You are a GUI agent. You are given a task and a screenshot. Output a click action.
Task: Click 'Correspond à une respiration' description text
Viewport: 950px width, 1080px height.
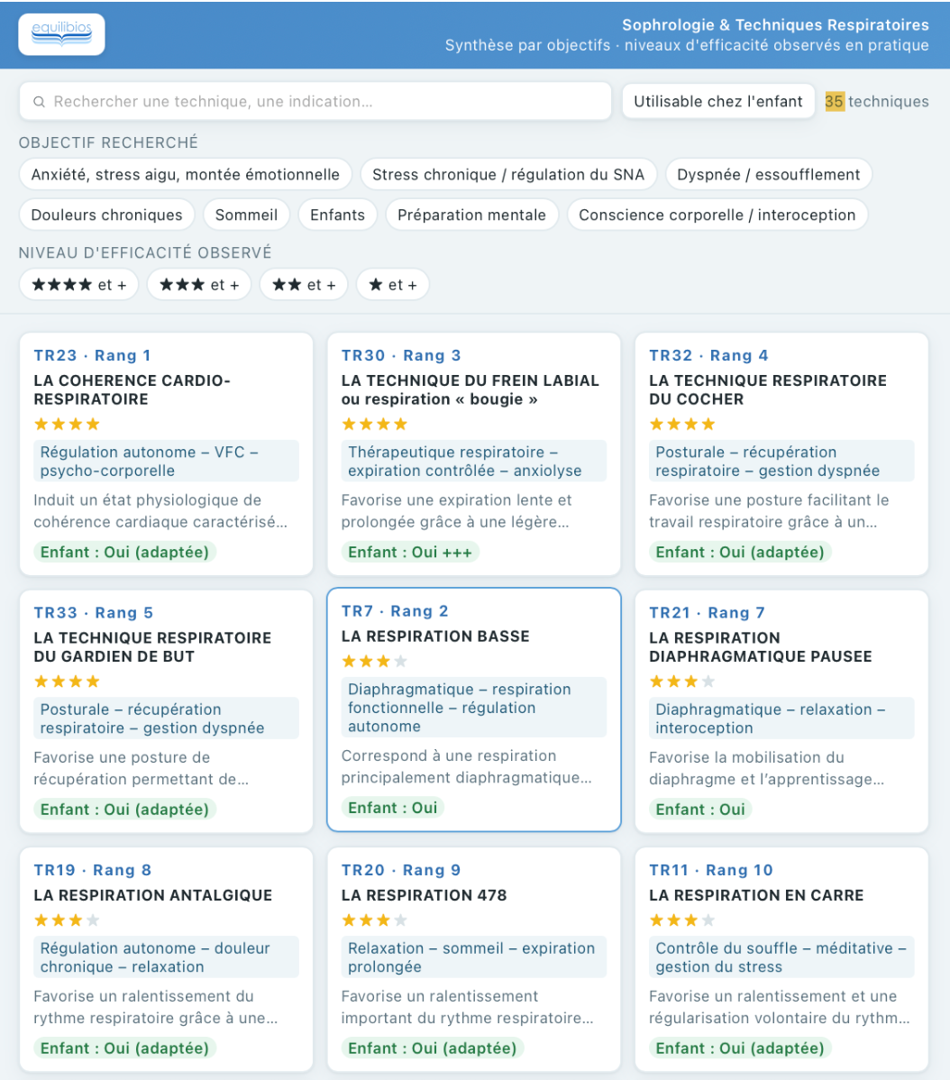coord(466,767)
